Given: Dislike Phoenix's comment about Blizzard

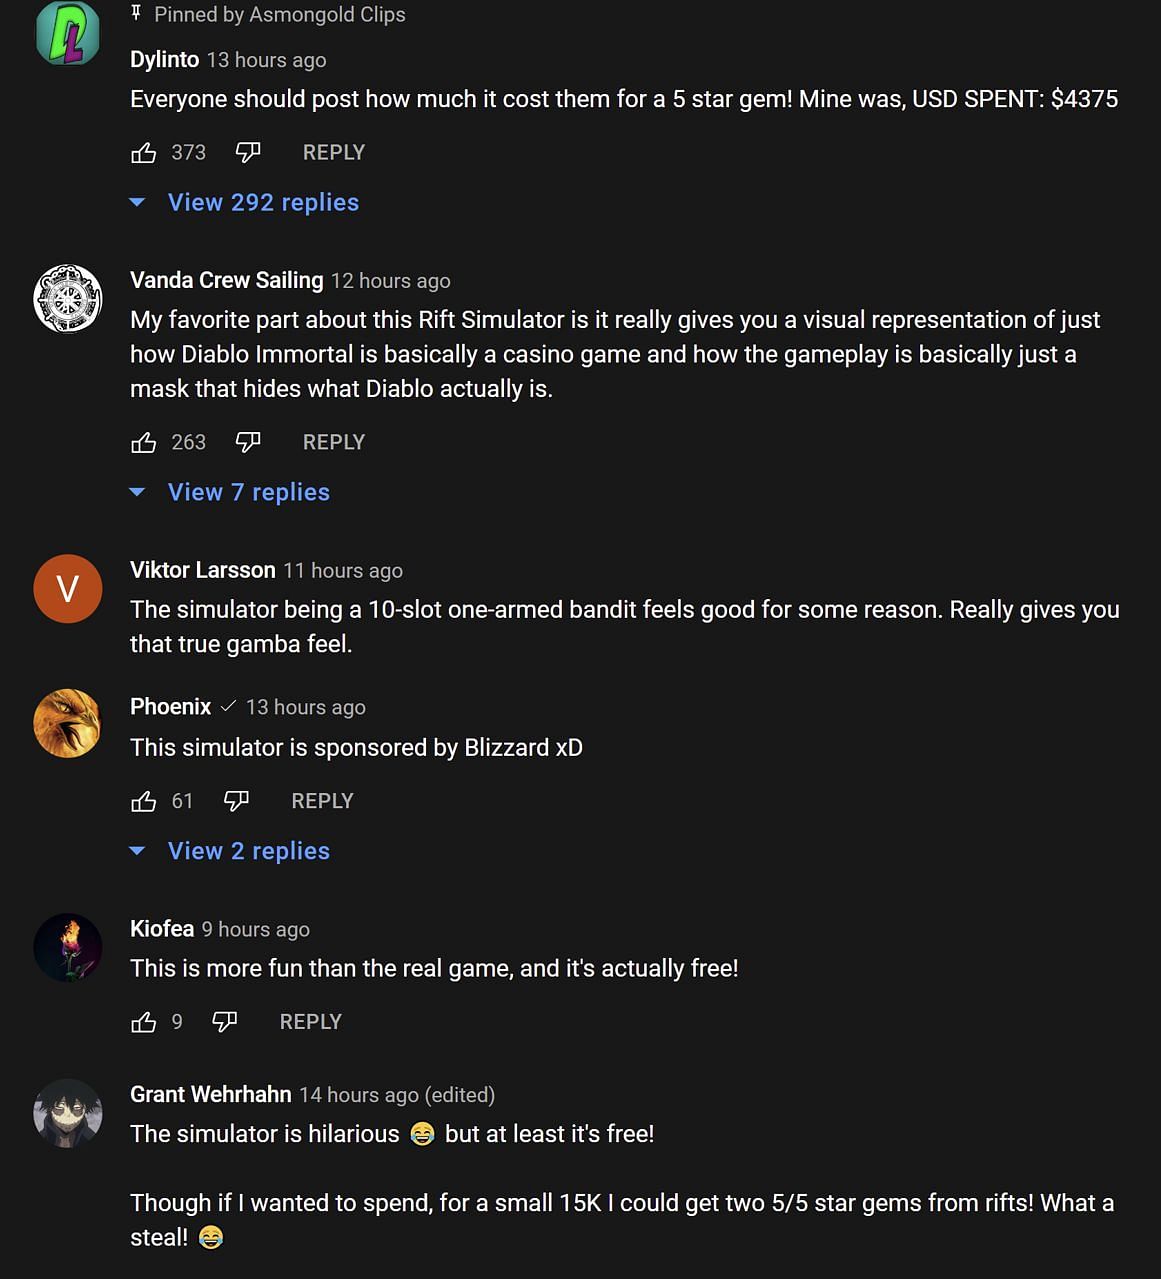Looking at the screenshot, I should [236, 802].
